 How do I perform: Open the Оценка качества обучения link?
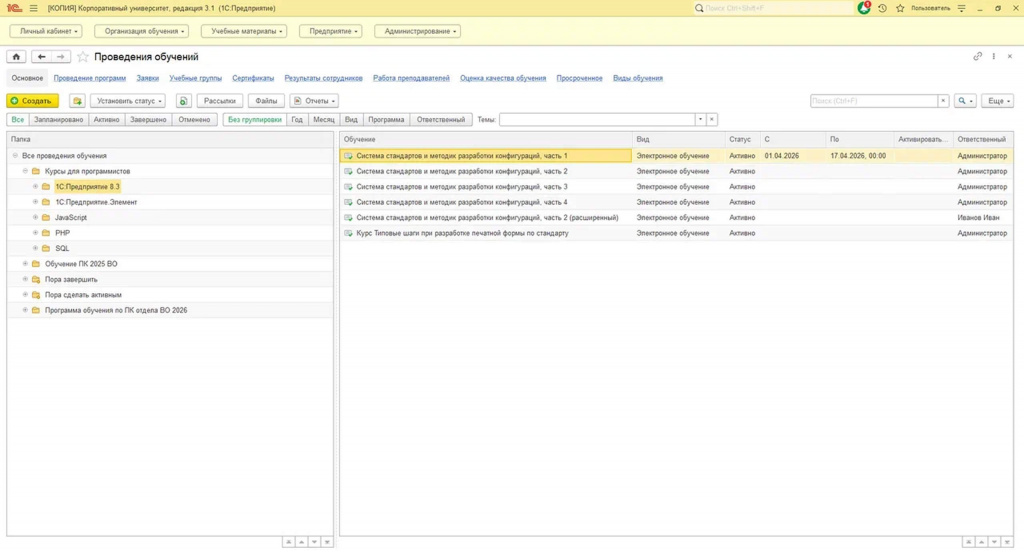(503, 78)
